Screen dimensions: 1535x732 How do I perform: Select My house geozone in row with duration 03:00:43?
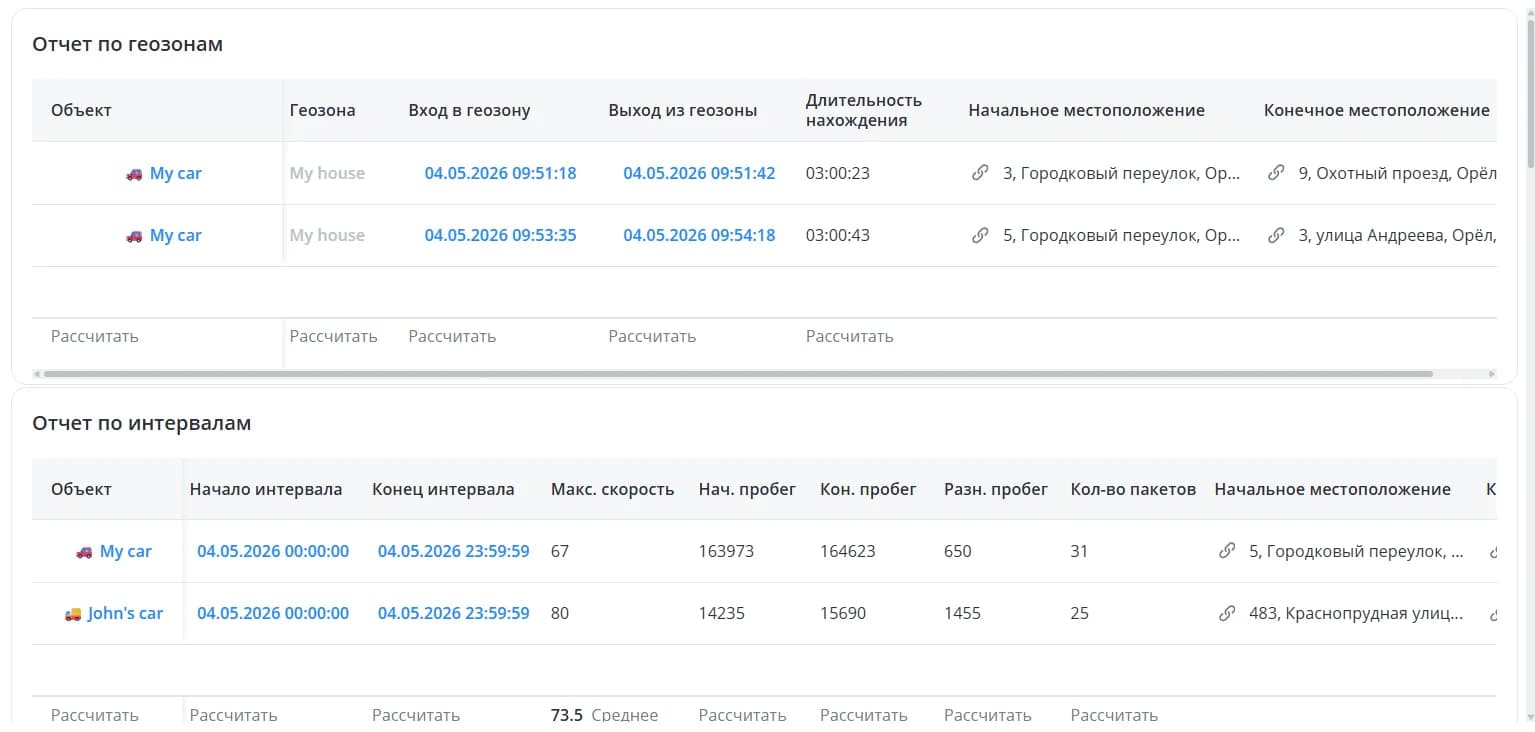pos(327,235)
